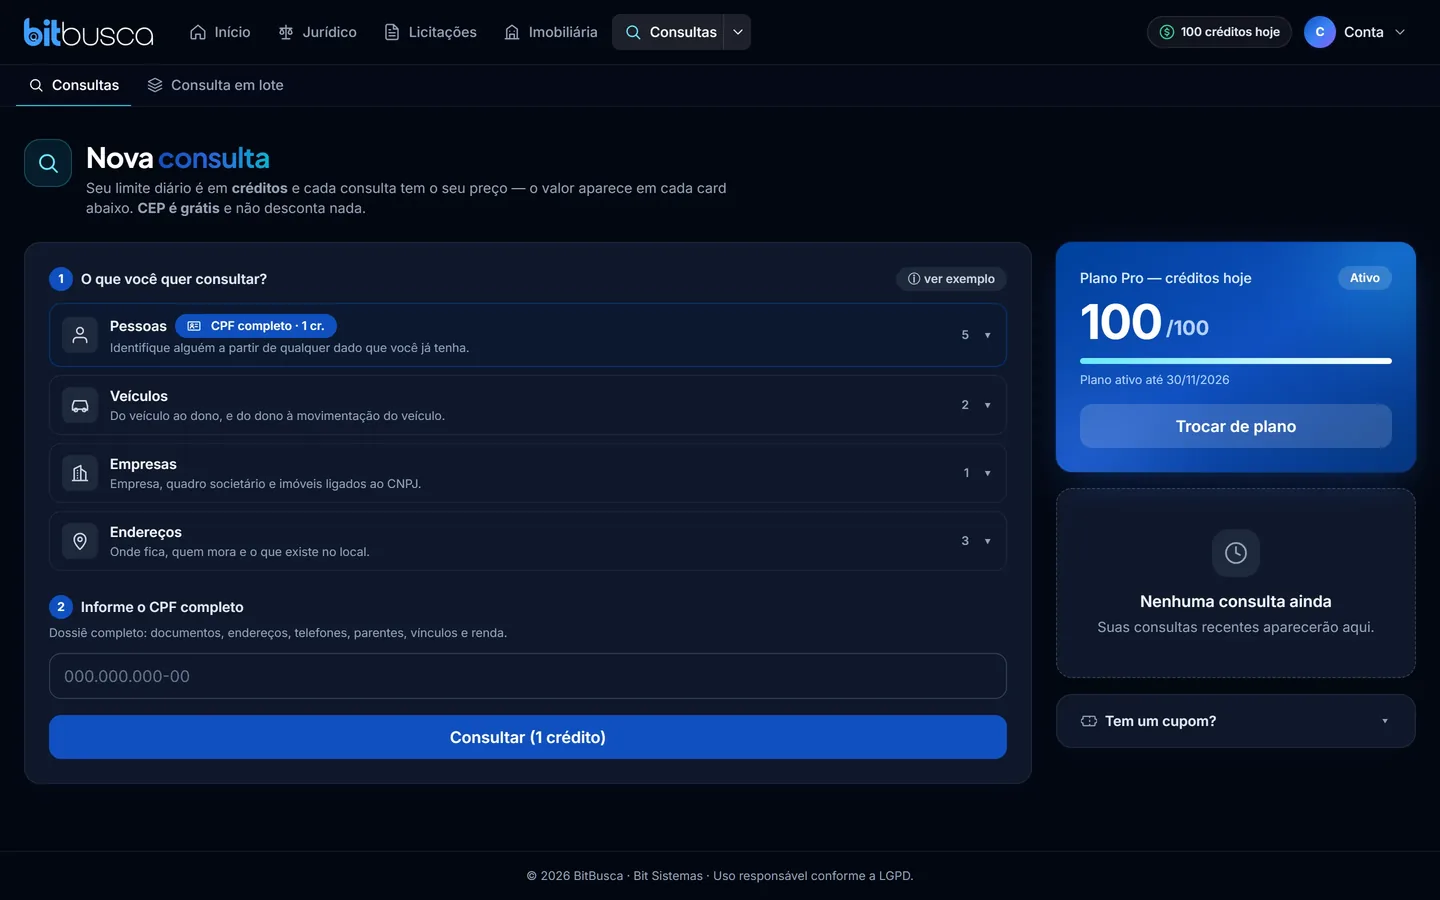This screenshot has width=1440, height=900.
Task: Click the coin icon in credits badge
Action: 1166,32
